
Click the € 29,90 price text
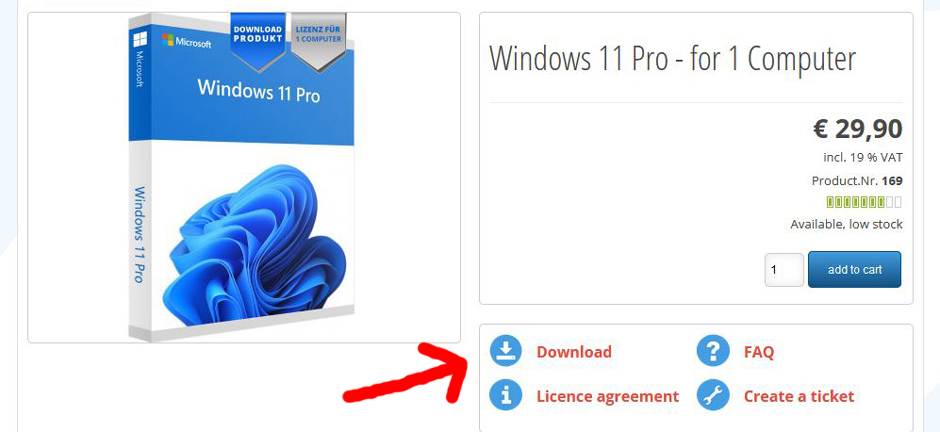[857, 128]
